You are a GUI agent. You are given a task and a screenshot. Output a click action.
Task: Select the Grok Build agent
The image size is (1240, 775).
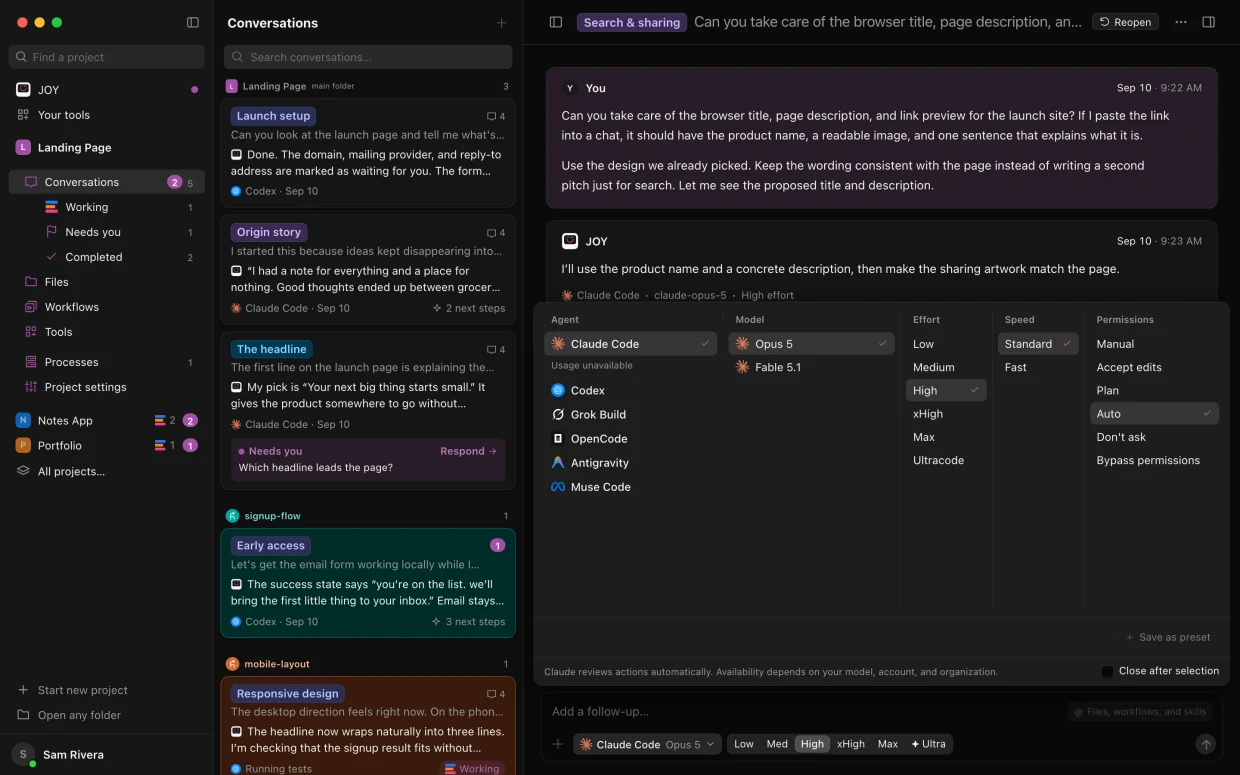coord(630,414)
